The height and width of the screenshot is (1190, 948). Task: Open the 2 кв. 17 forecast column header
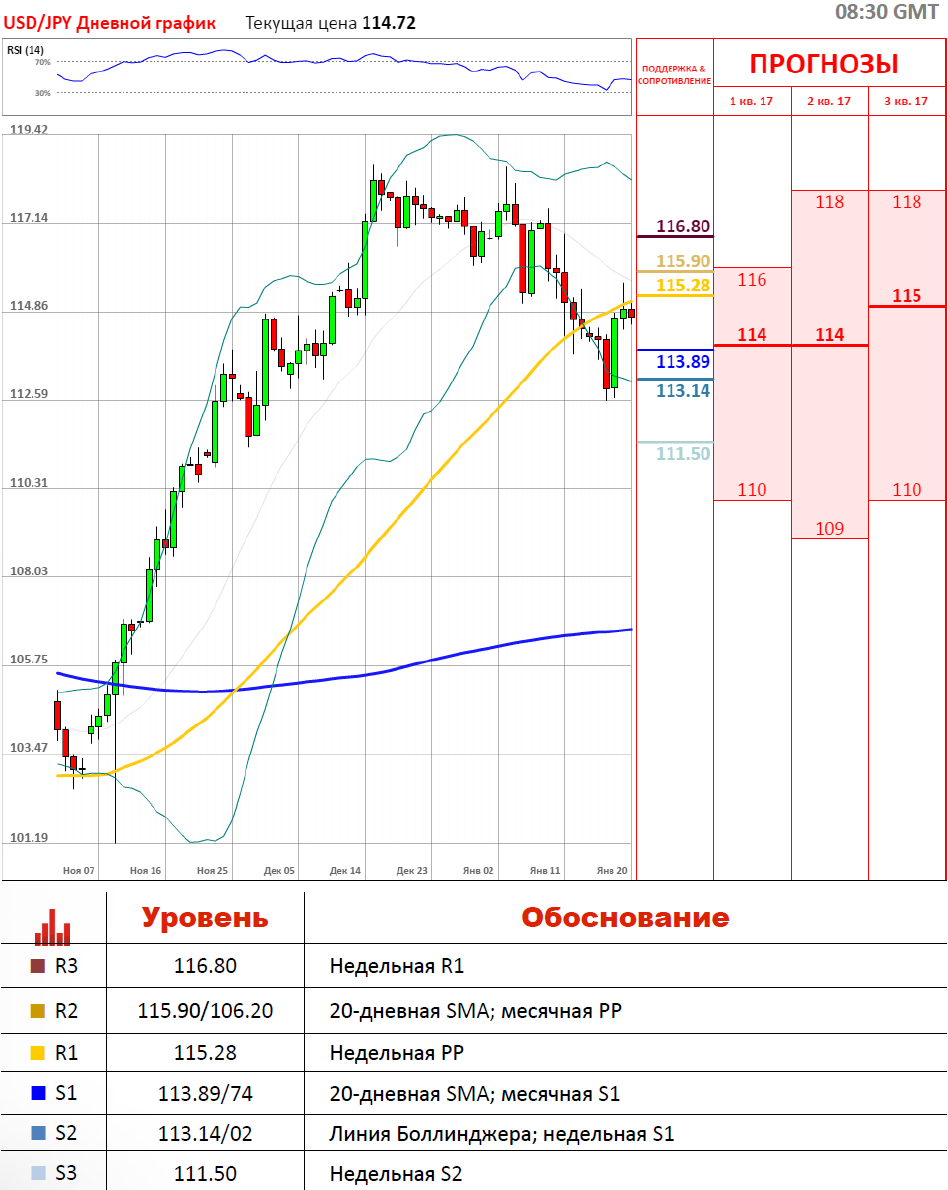click(829, 101)
